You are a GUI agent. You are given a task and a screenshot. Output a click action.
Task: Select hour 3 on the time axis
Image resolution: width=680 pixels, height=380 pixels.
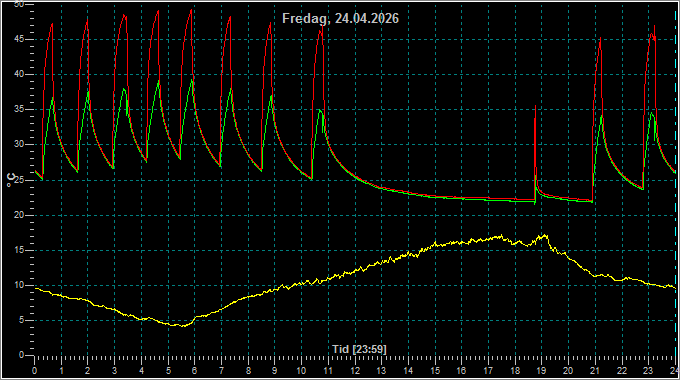coord(114,371)
